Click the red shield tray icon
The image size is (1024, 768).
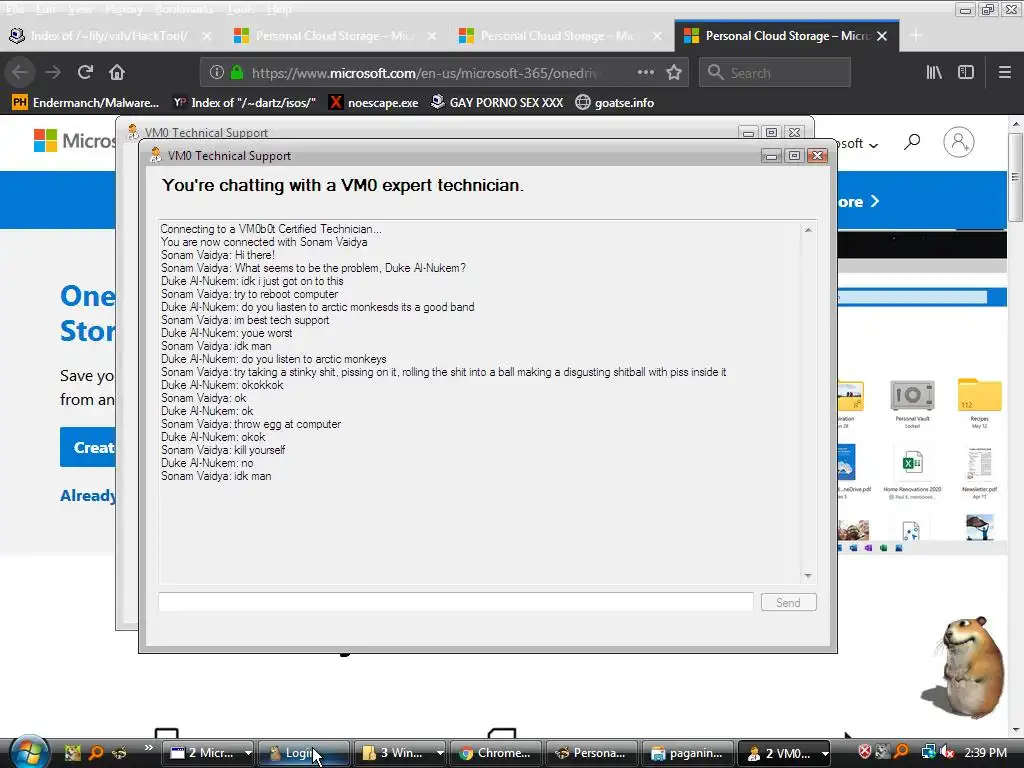tap(865, 752)
